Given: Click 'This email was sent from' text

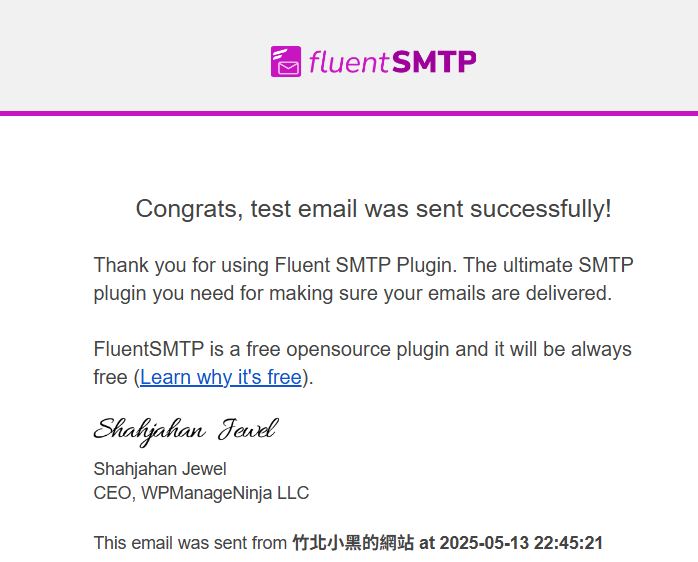Looking at the screenshot, I should point(190,543).
